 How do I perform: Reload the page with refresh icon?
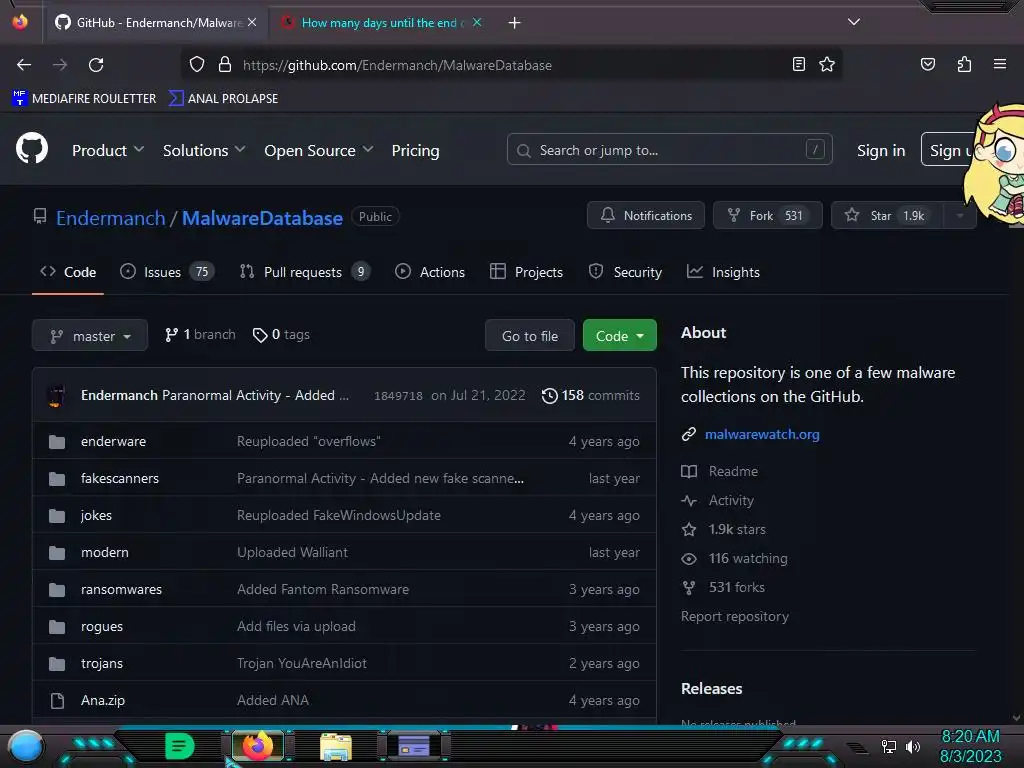tap(96, 65)
